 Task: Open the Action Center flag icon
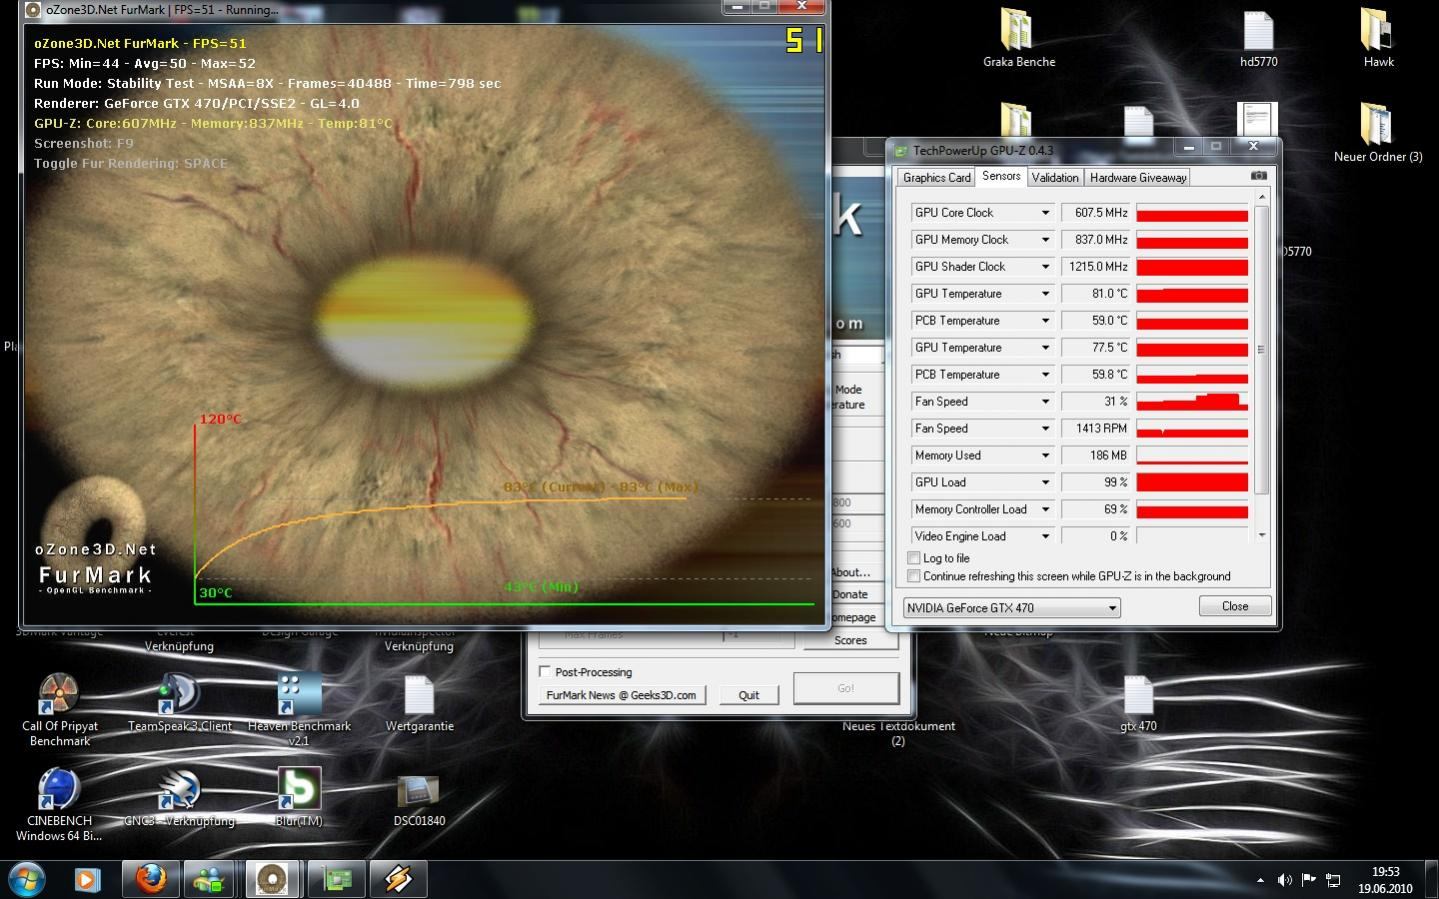click(x=1309, y=880)
